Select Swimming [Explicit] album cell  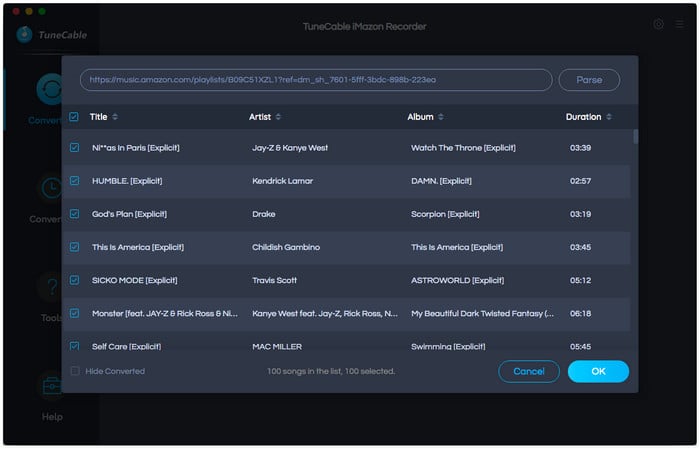click(x=448, y=346)
